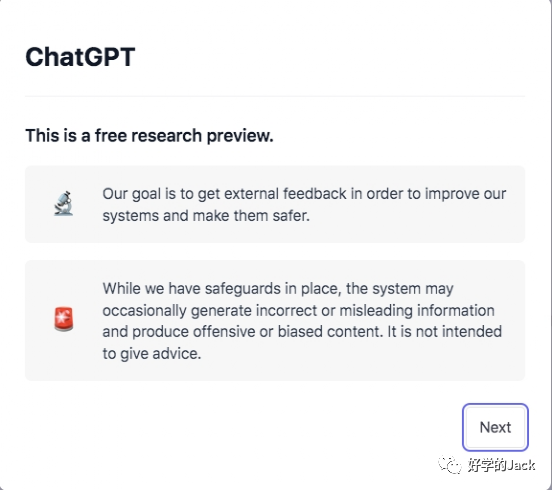The width and height of the screenshot is (552, 490).
Task: Click the "This is a free research preview." heading
Action: point(149,136)
